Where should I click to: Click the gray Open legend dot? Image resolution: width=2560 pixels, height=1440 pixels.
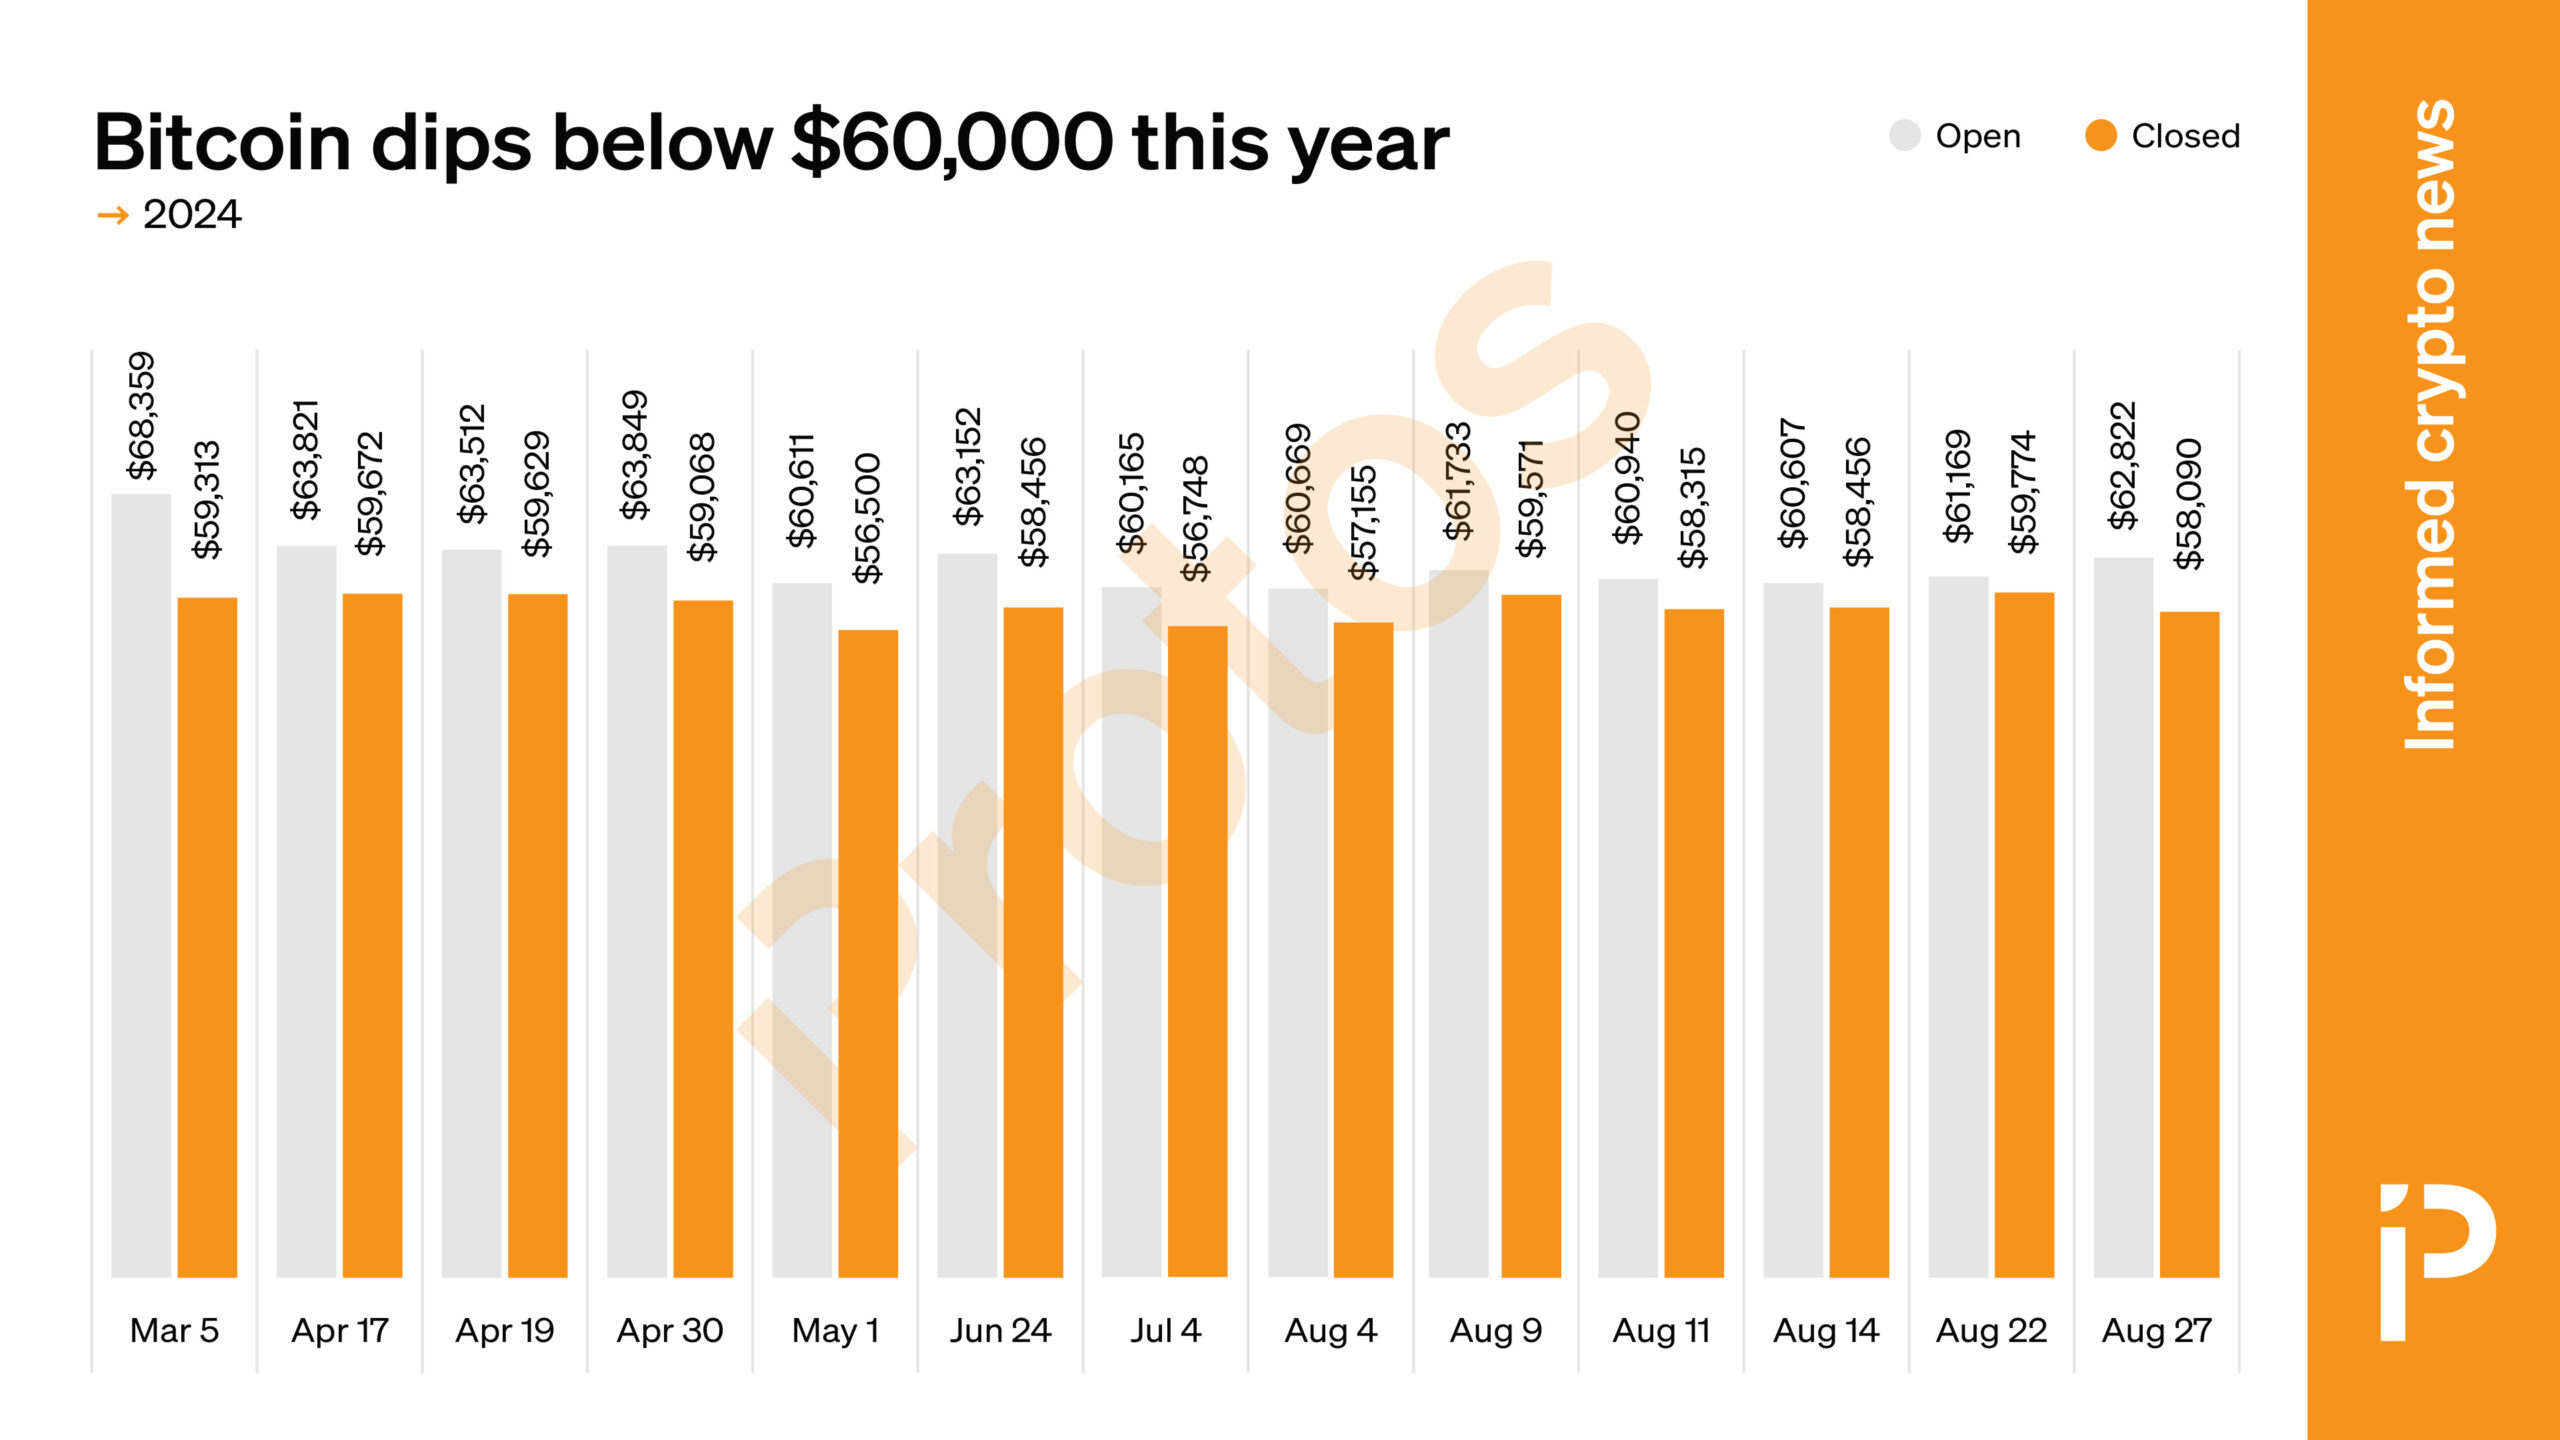point(1904,136)
